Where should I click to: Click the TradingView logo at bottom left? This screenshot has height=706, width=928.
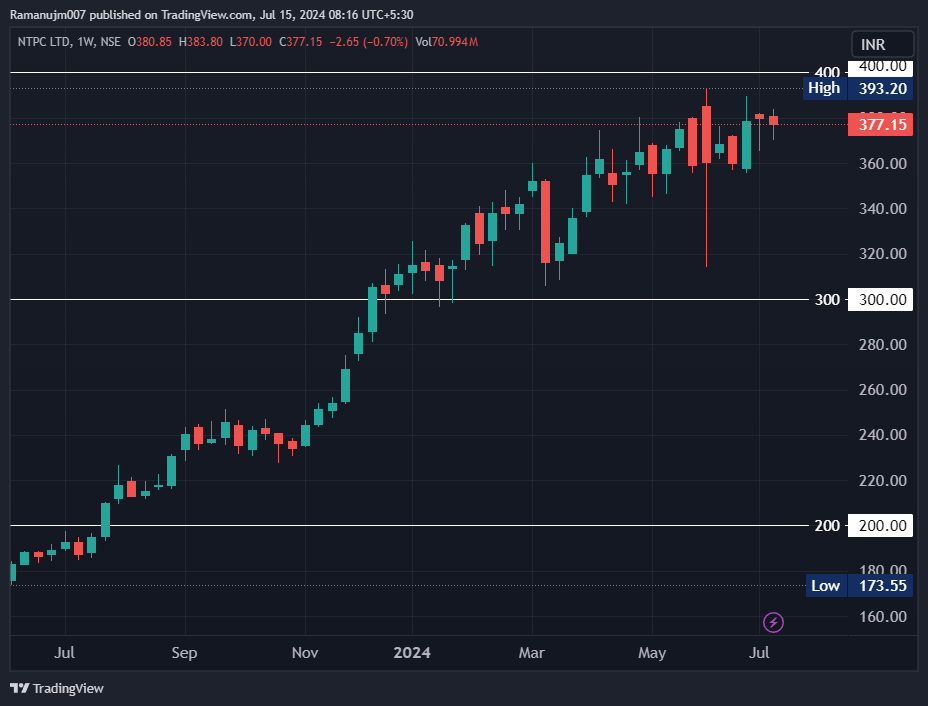tap(57, 688)
